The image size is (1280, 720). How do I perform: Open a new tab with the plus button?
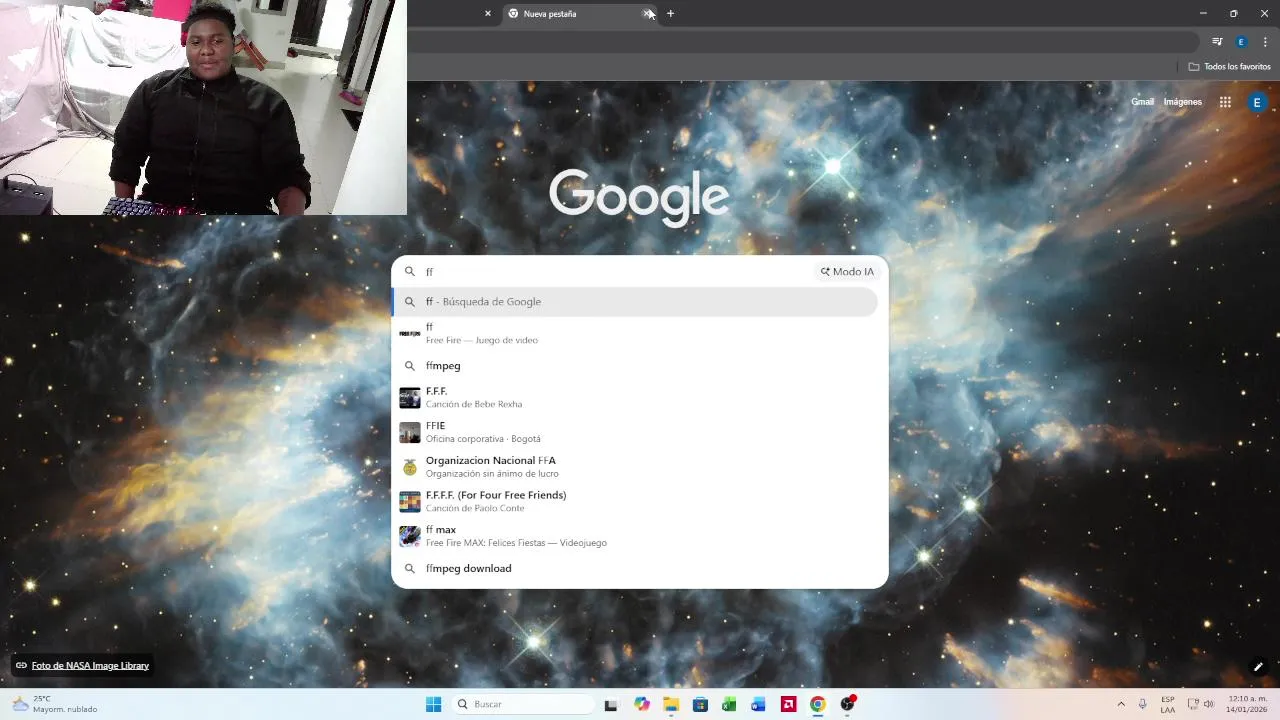coord(670,14)
